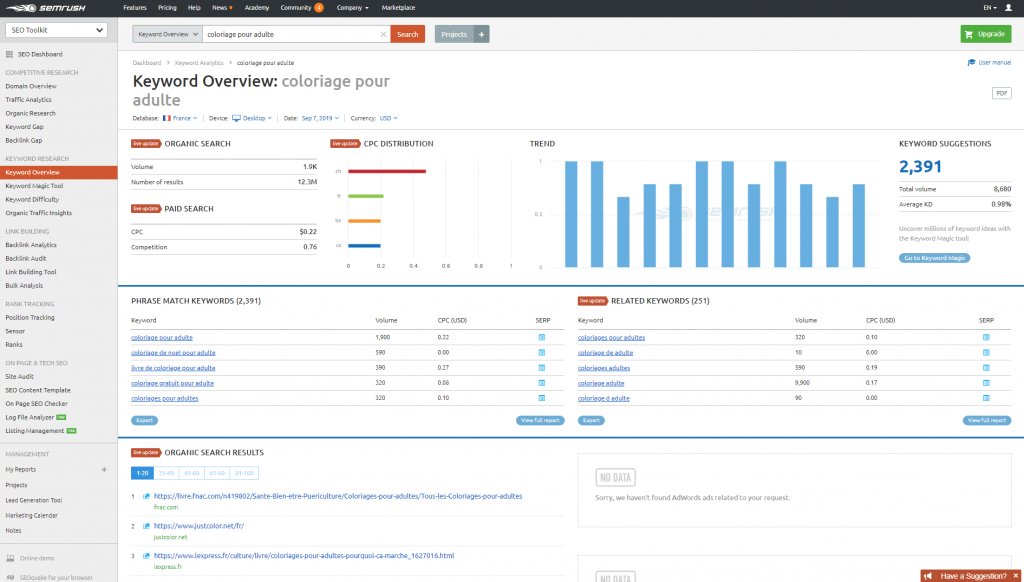
Task: Open the justcolor.net result URL
Action: coord(199,526)
